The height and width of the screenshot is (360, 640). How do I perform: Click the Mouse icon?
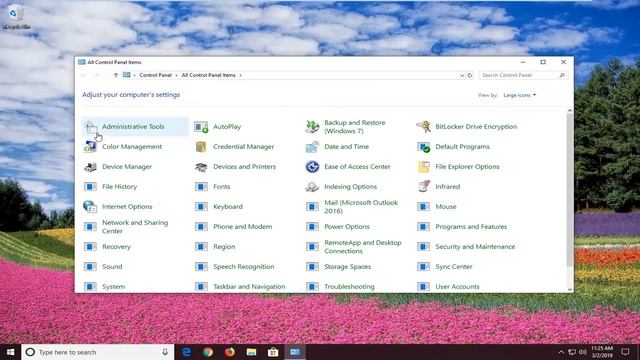[423, 207]
